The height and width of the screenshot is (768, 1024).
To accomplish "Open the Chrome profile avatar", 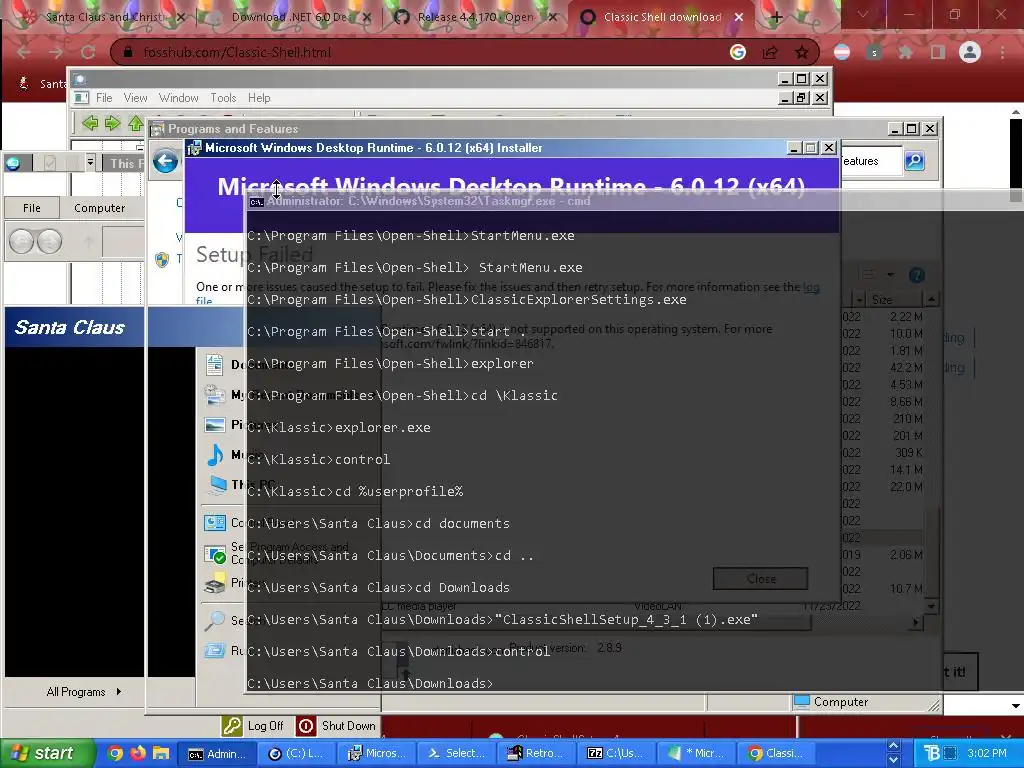I will click(970, 52).
